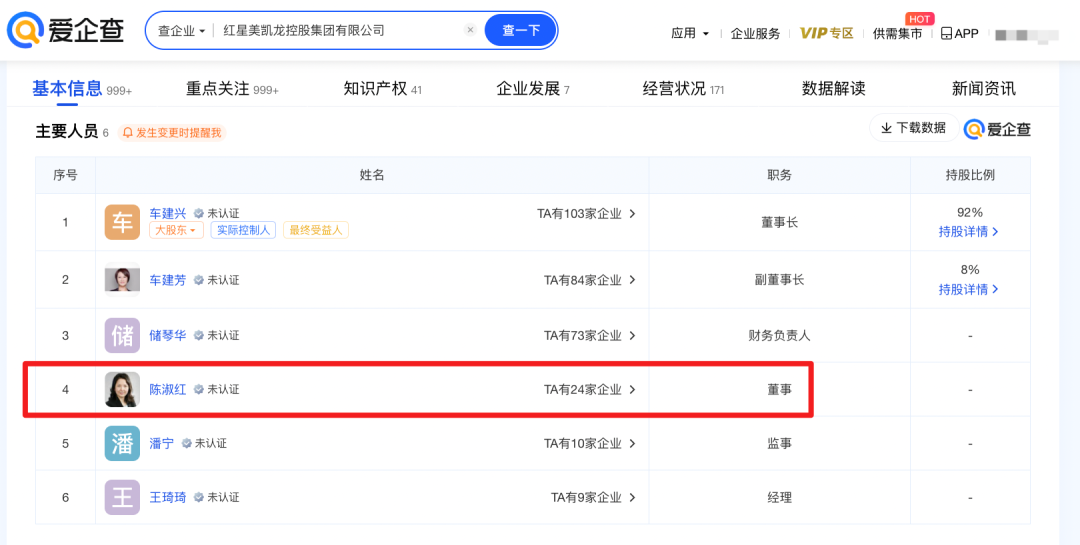The width and height of the screenshot is (1080, 545).
Task: Open 企业服务 in the top navigation
Action: 756,33
